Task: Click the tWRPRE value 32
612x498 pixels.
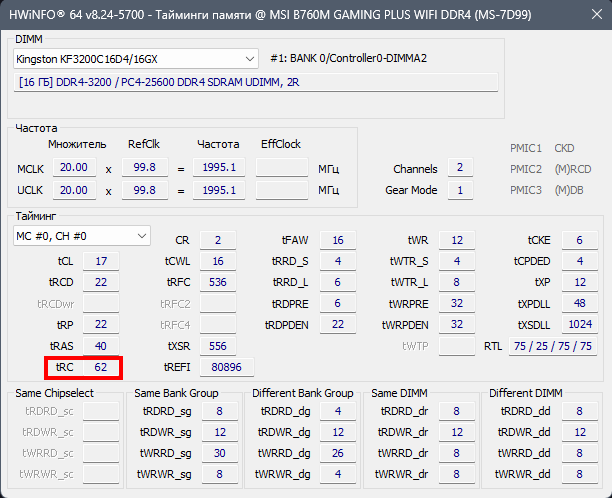Action: coord(457,303)
